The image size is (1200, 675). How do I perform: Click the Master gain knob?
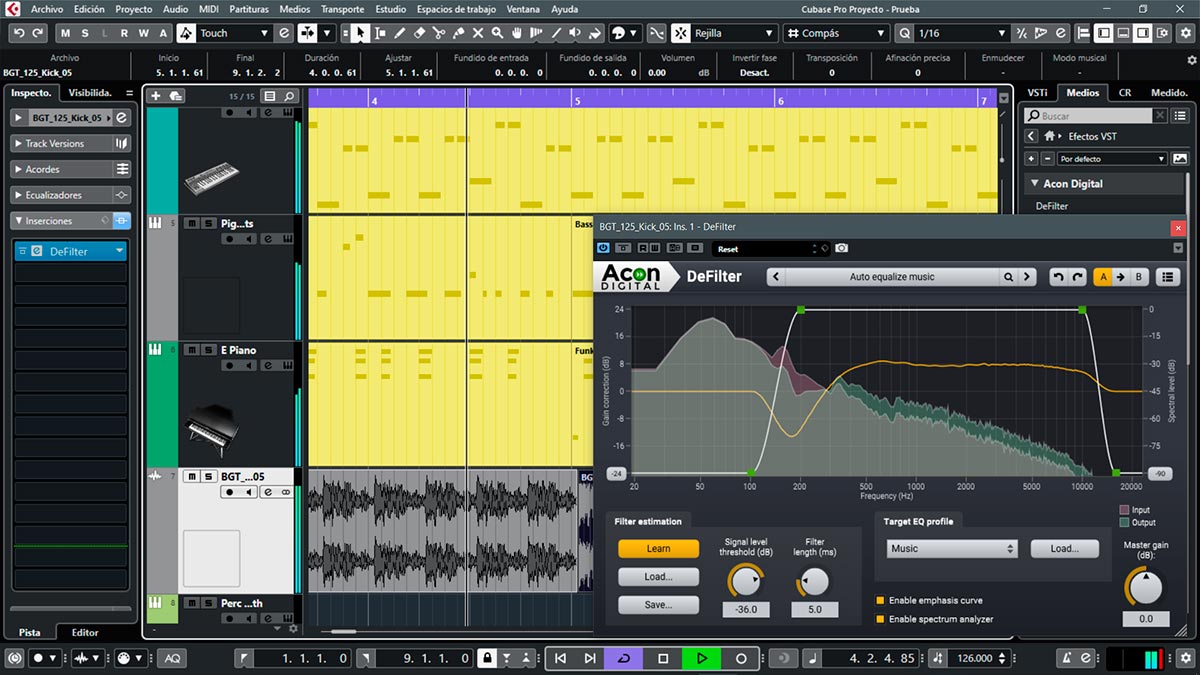click(1145, 588)
